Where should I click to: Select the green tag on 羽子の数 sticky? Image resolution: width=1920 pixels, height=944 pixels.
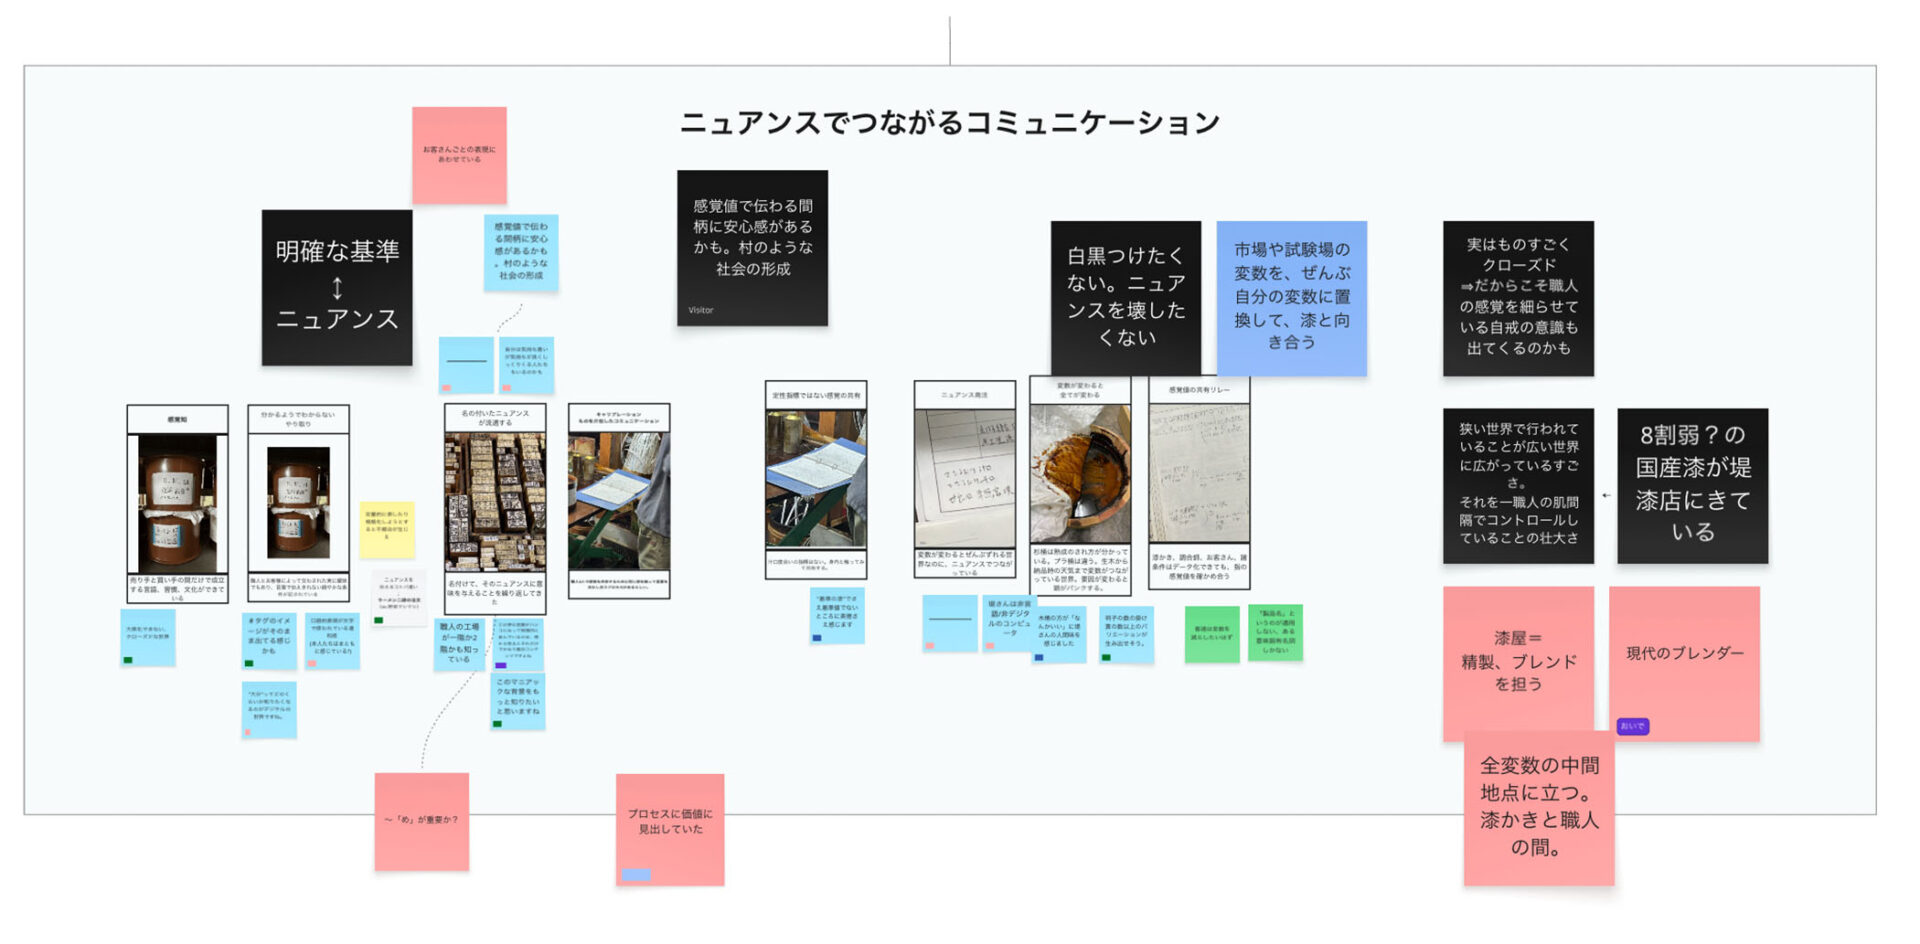(x=1106, y=658)
